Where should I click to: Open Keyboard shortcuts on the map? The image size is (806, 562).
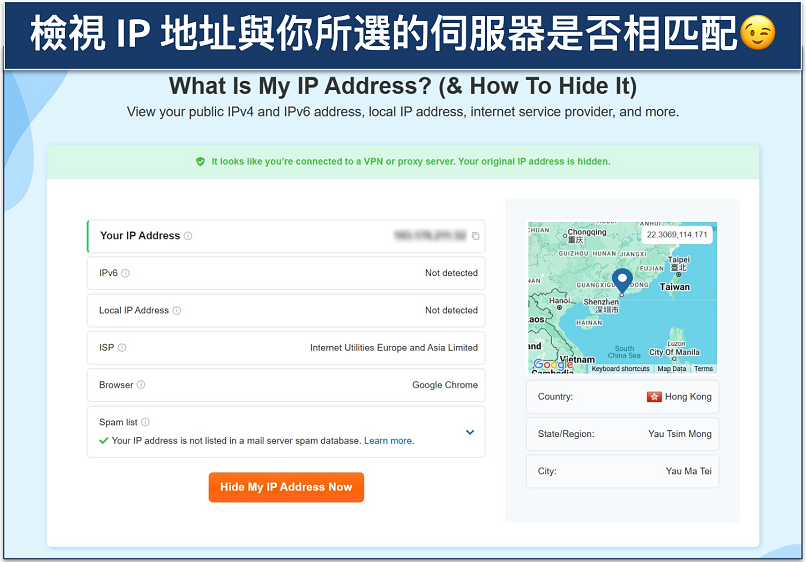[x=620, y=369]
